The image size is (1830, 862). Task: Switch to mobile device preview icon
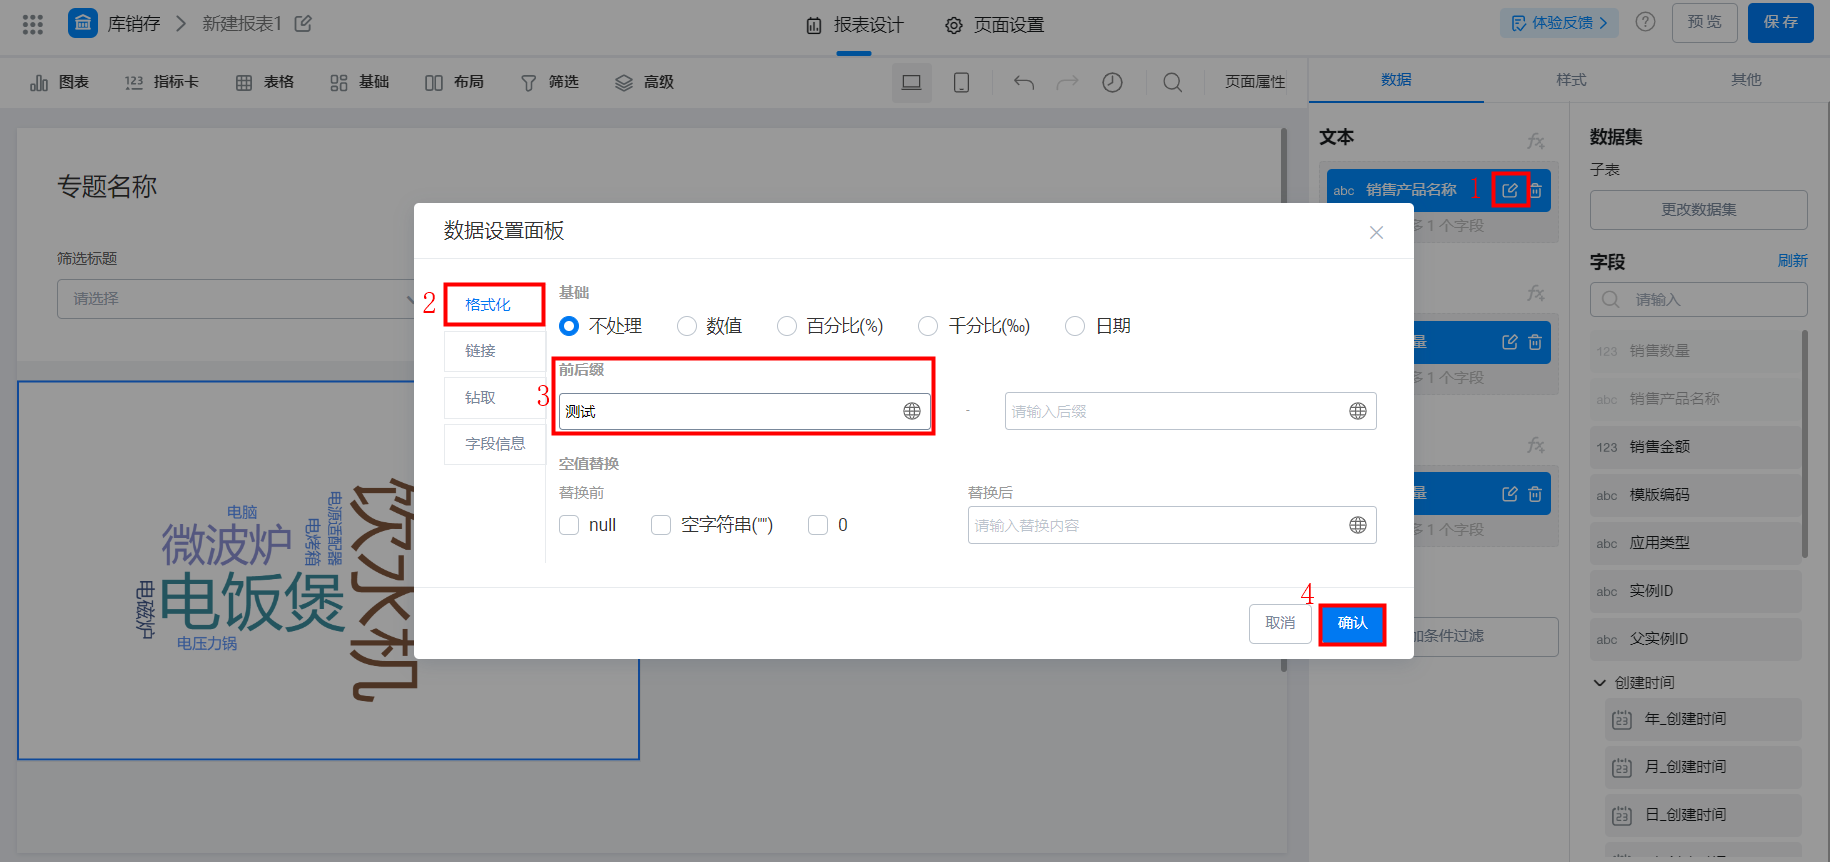[961, 82]
